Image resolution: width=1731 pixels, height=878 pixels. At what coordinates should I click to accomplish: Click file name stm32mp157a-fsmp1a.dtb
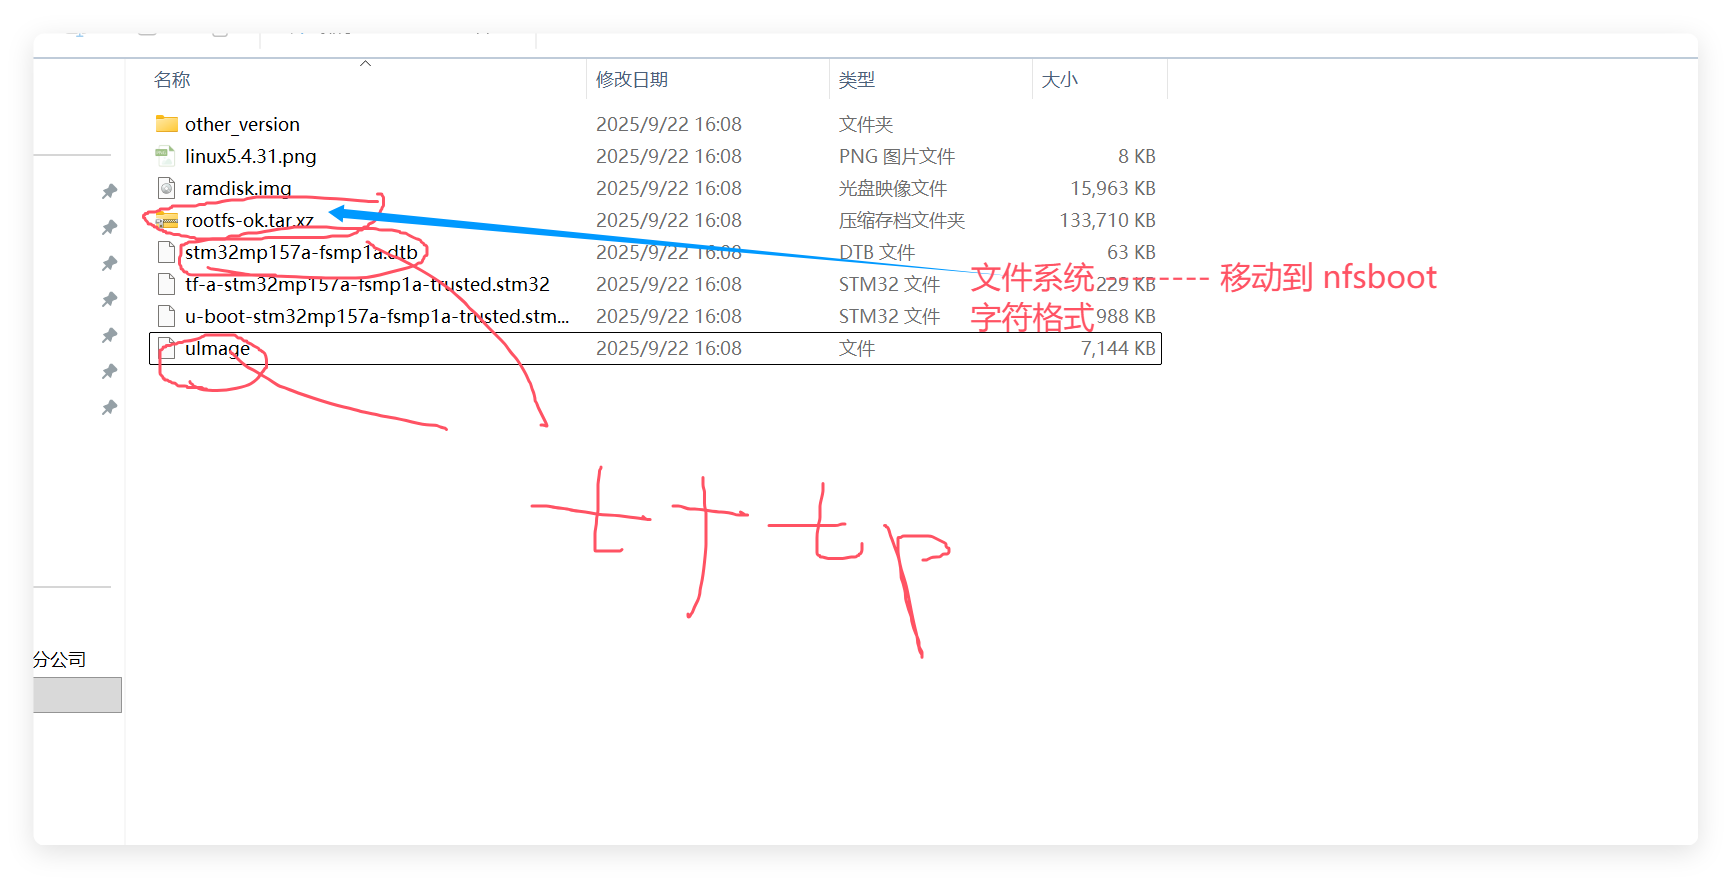pyautogui.click(x=301, y=252)
